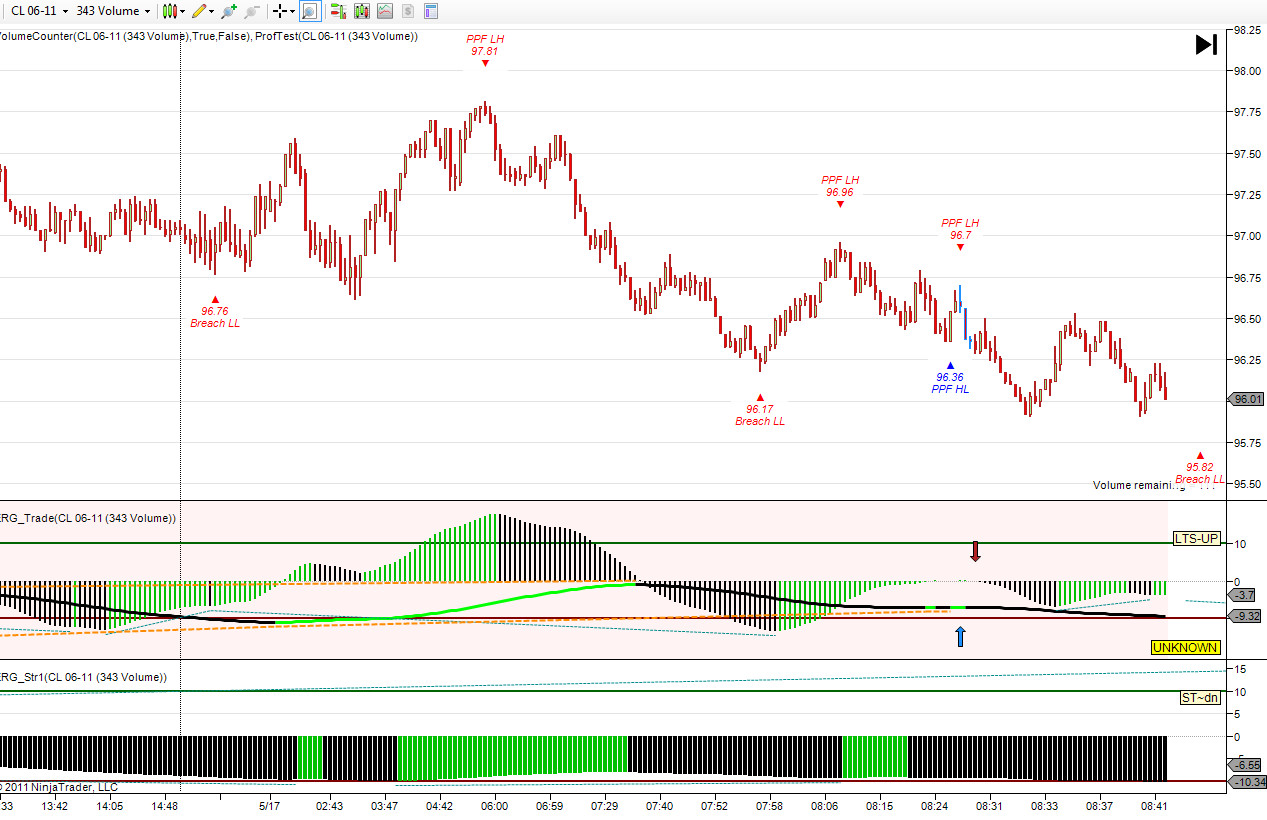Viewport: 1267px width, 820px height.
Task: Open the indicators line chart icon
Action: (x=384, y=12)
